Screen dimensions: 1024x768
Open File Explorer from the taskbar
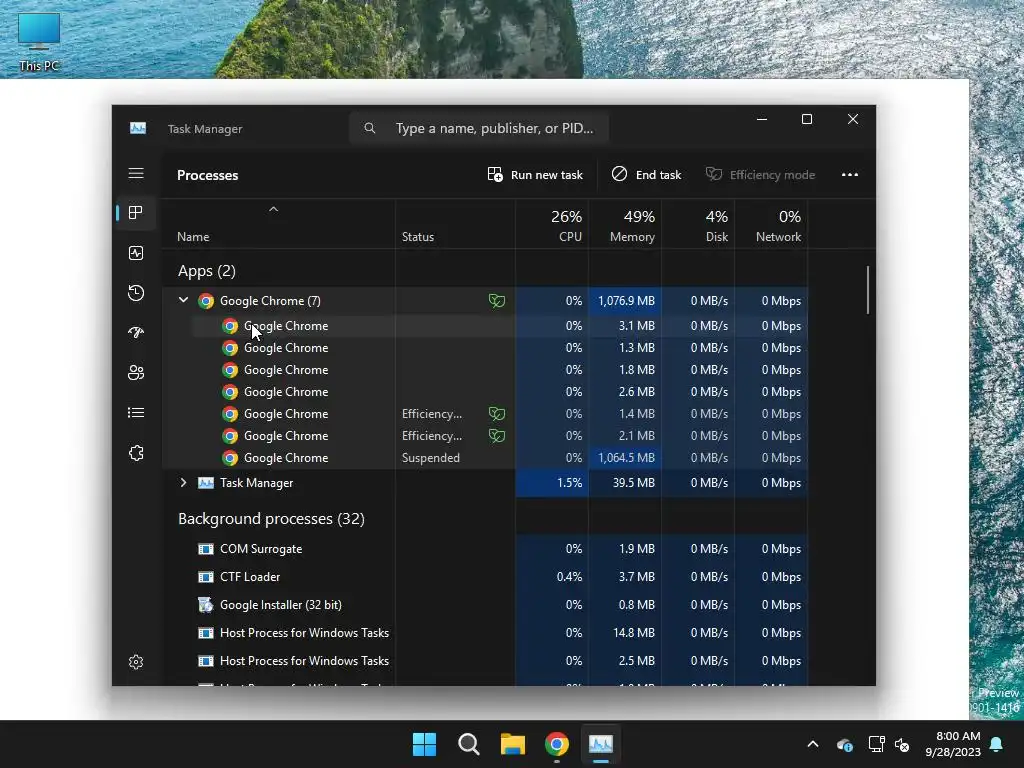(513, 744)
